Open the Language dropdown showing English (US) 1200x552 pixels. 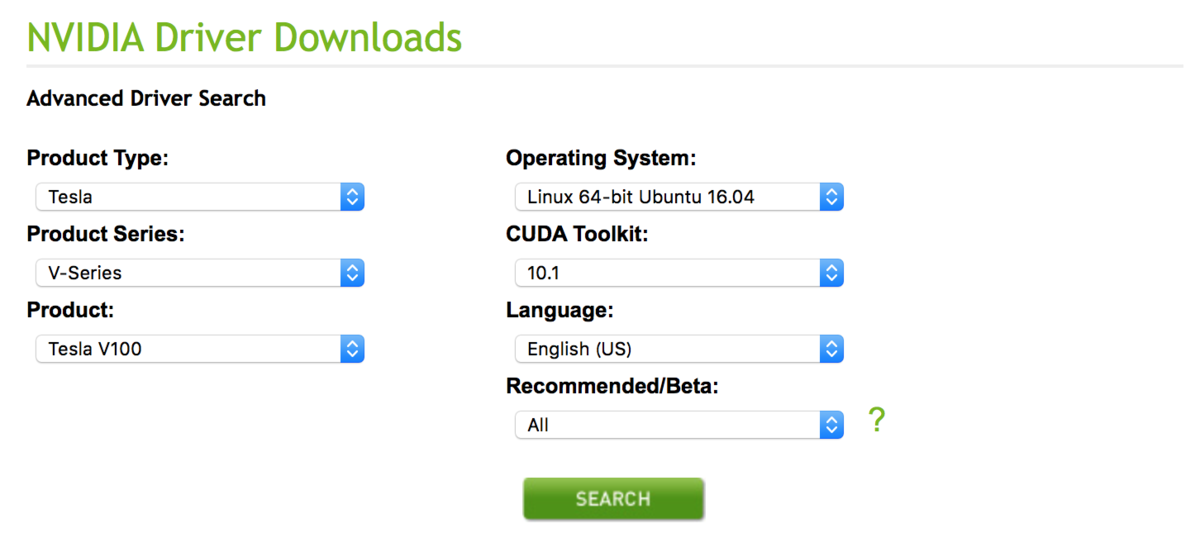[x=680, y=349]
